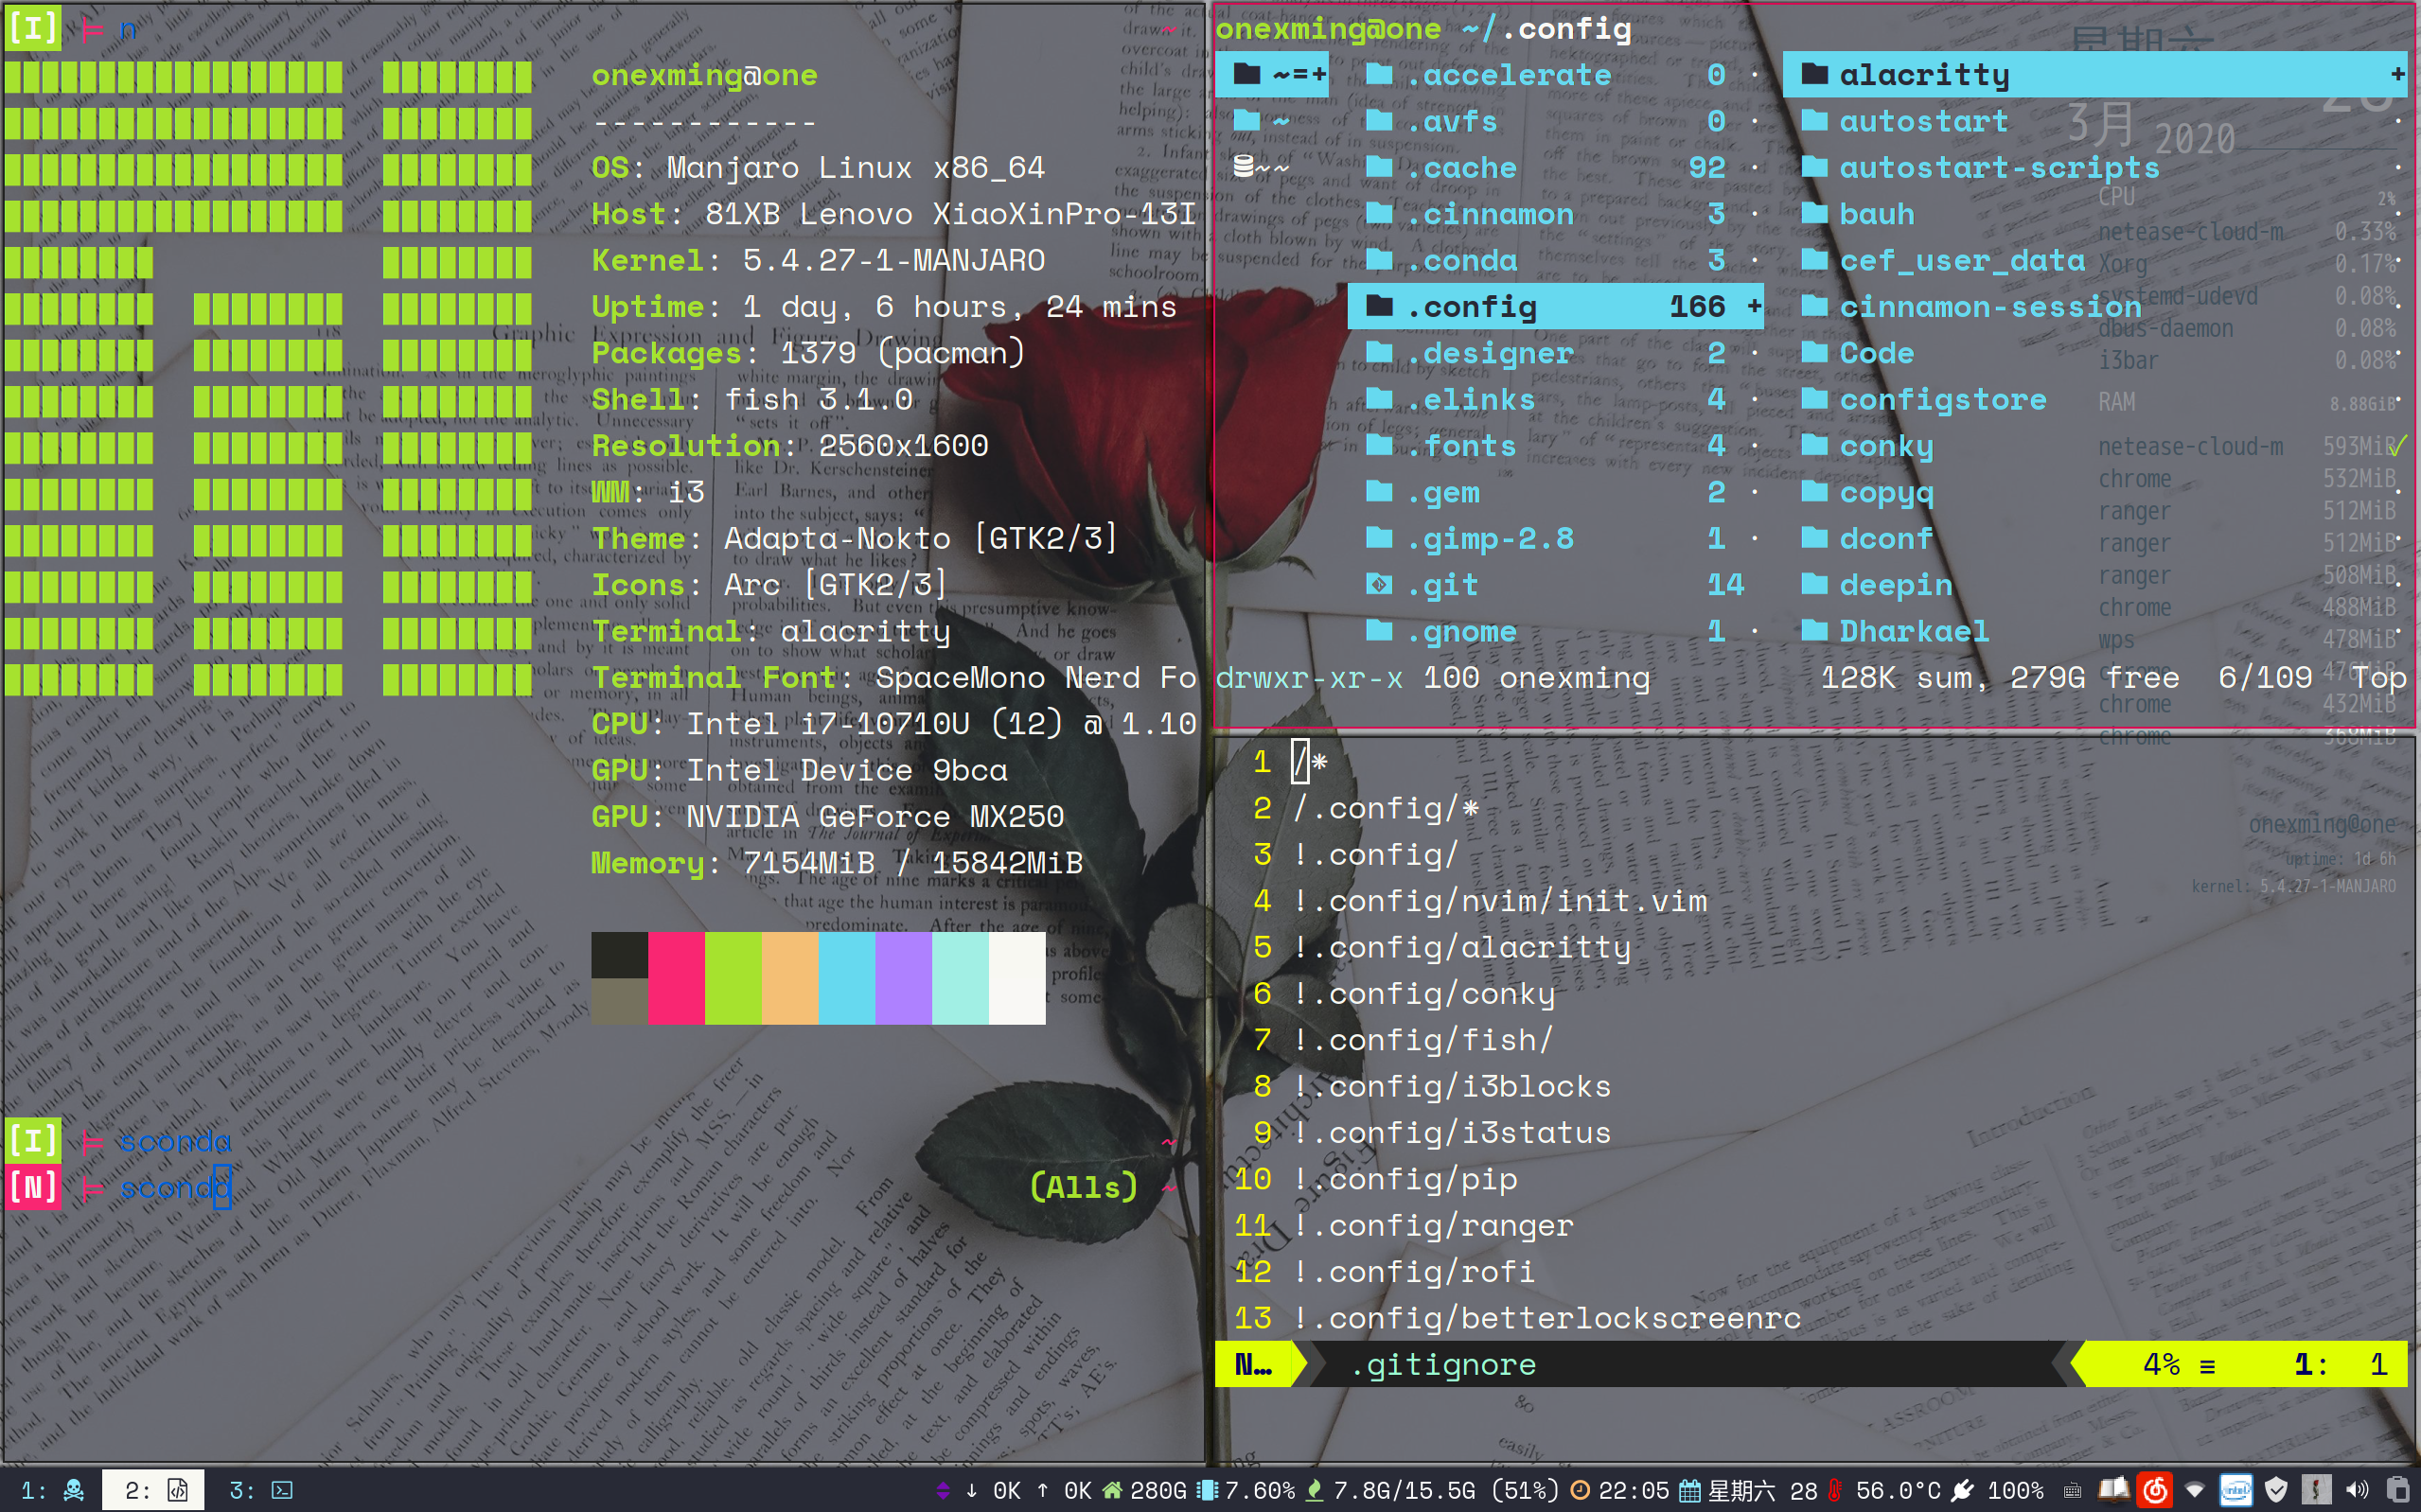Click the memory usage icon before 7.8G/15.5G
This screenshot has width=2421, height=1512.
click(1315, 1490)
